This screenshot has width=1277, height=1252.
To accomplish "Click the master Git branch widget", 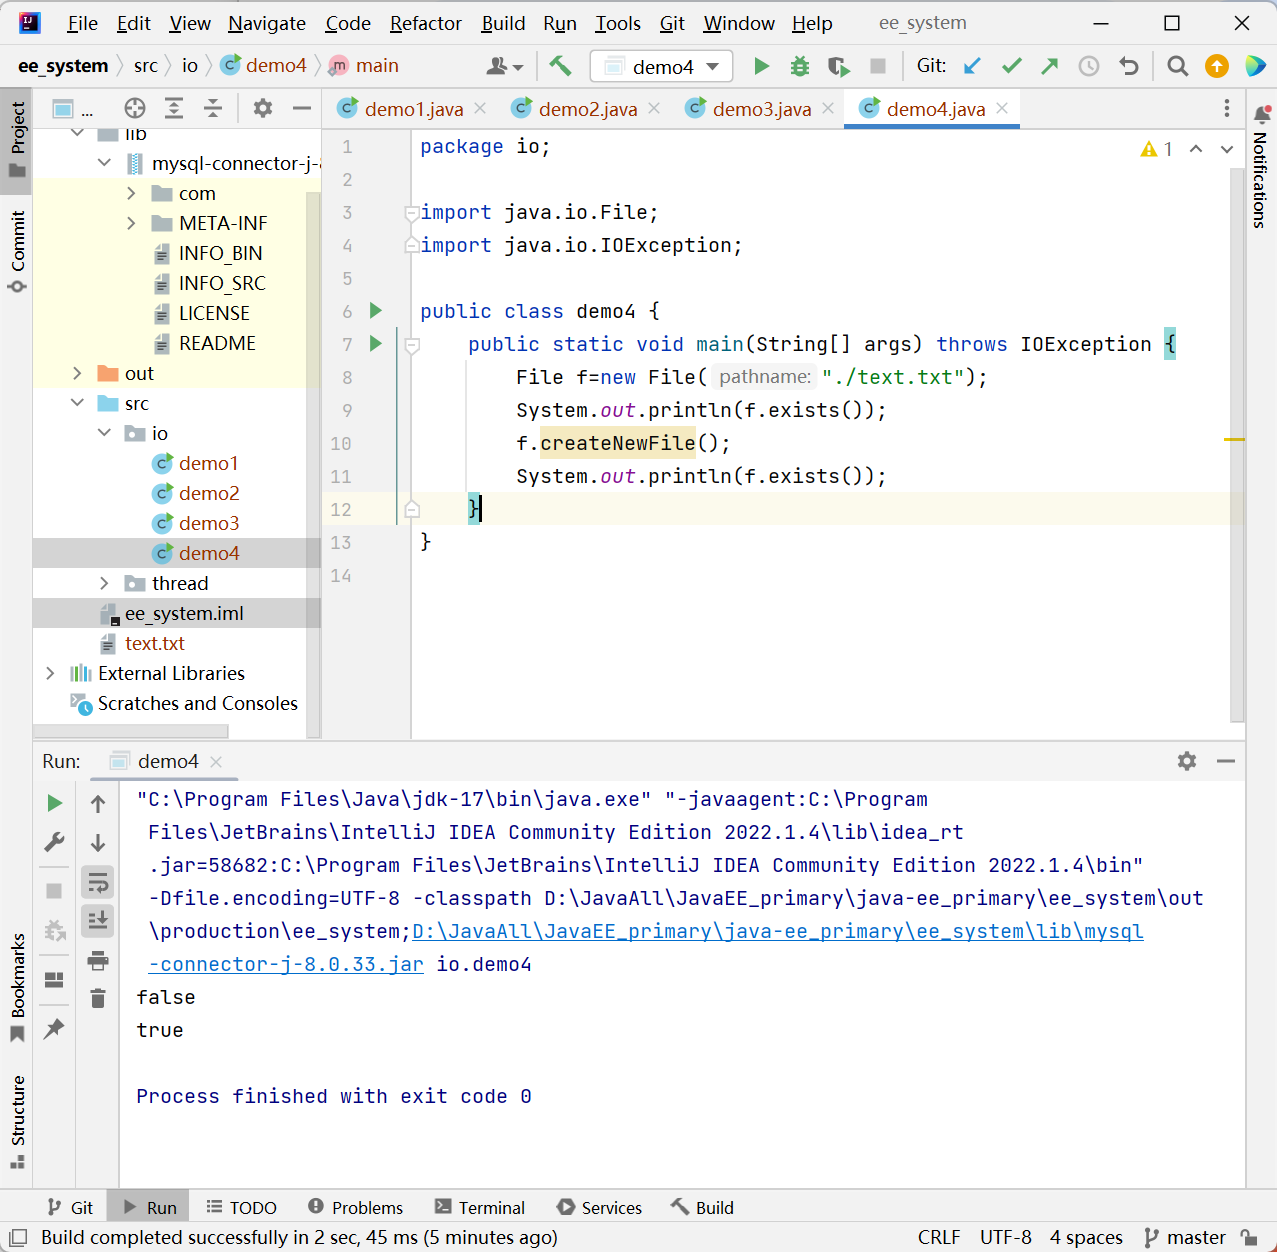I will pos(1185,1237).
